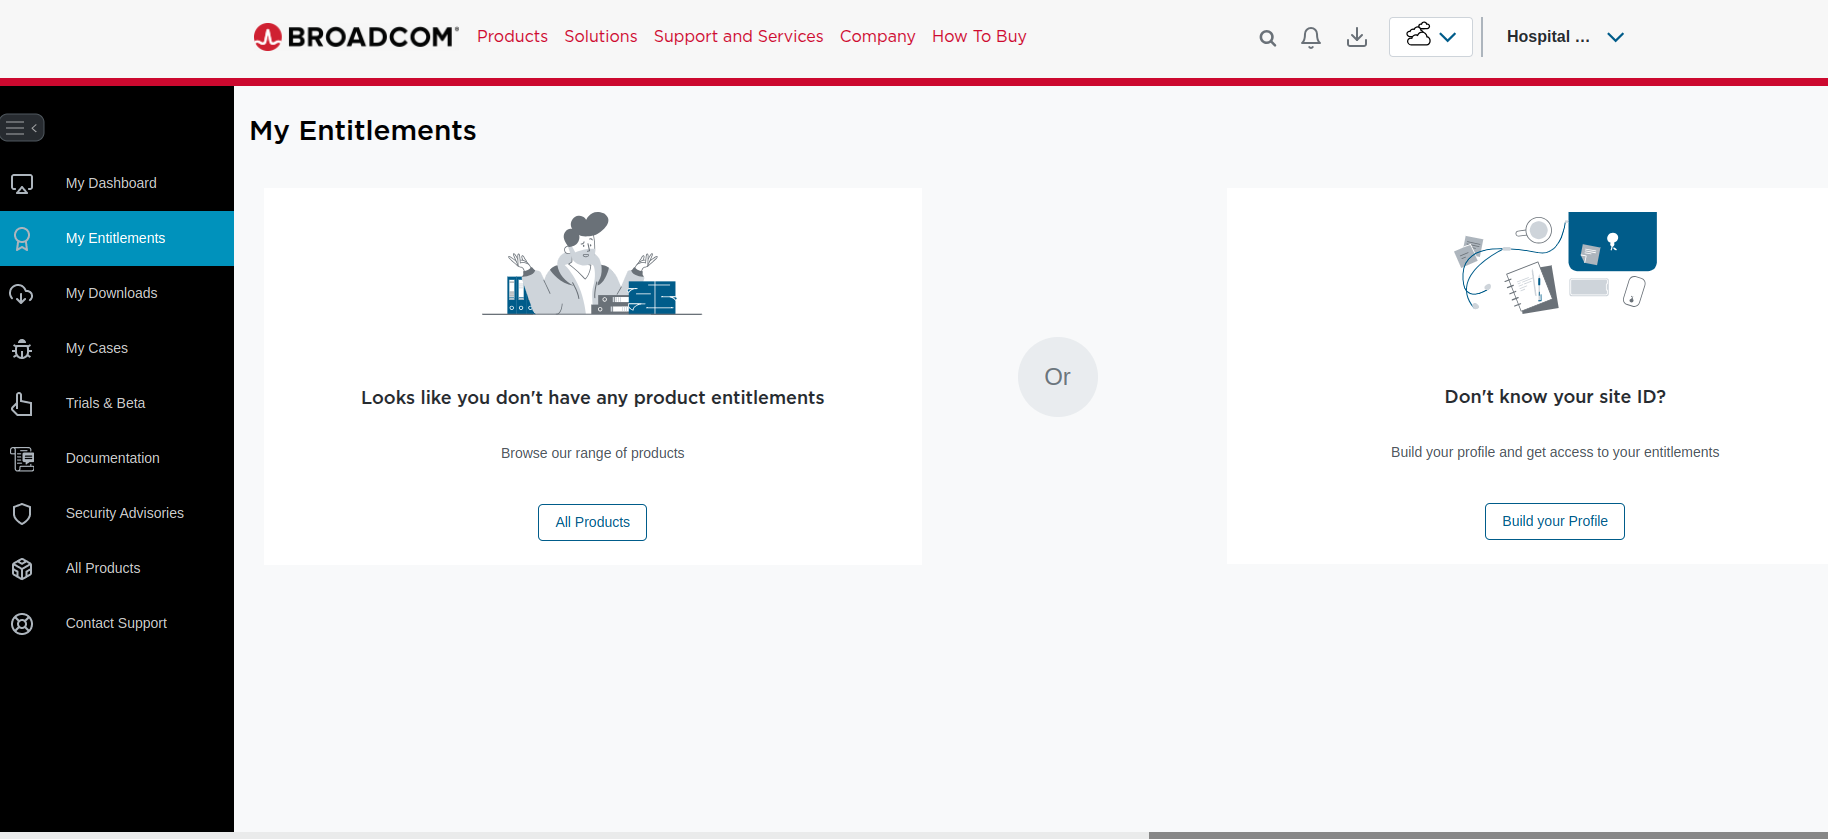Open the How To Buy menu
Viewport: 1828px width, 839px height.
click(x=979, y=36)
